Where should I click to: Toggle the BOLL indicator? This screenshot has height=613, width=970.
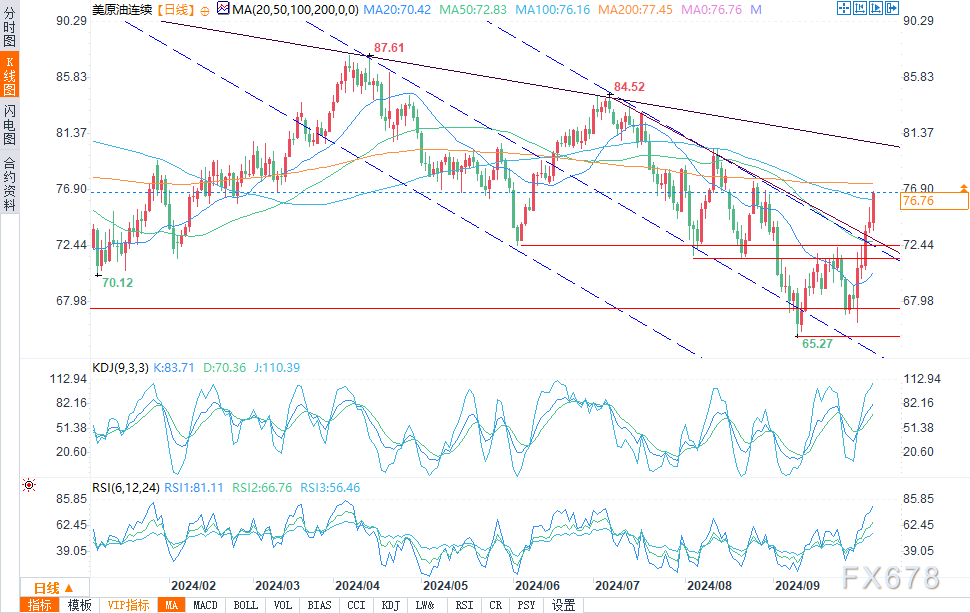click(x=246, y=605)
